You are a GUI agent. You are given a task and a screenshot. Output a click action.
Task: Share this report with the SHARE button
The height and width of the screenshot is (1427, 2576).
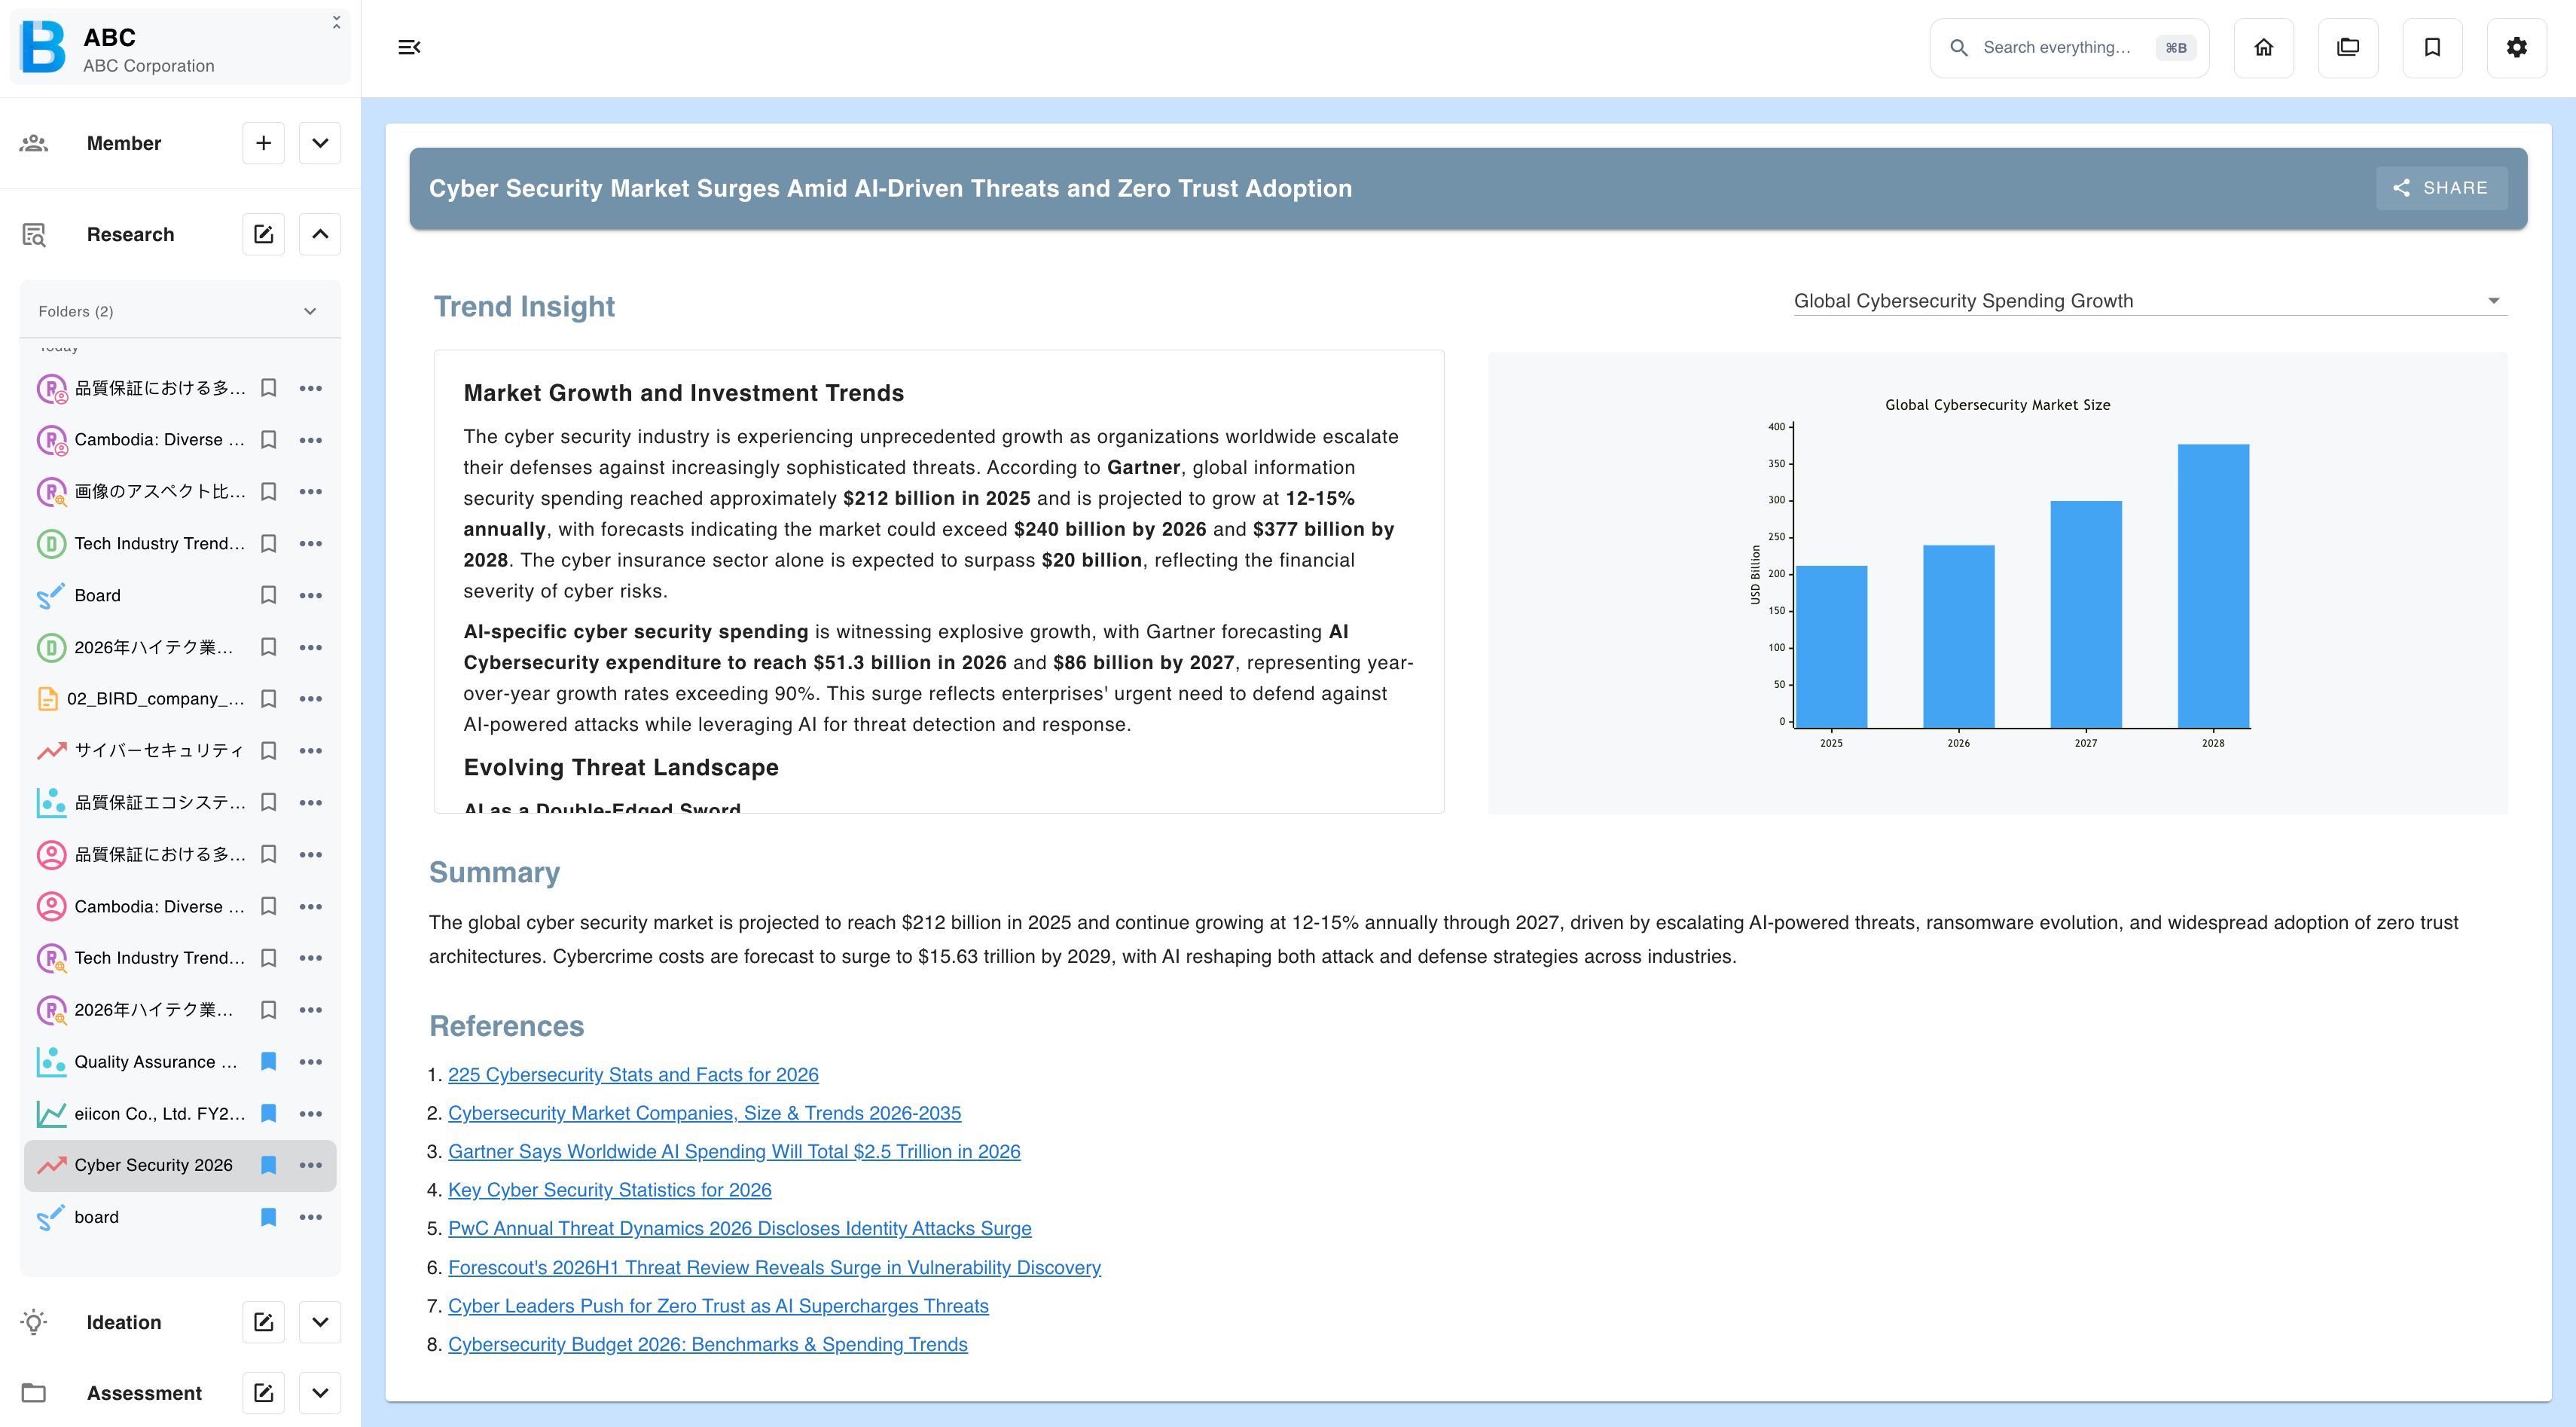click(x=2441, y=188)
